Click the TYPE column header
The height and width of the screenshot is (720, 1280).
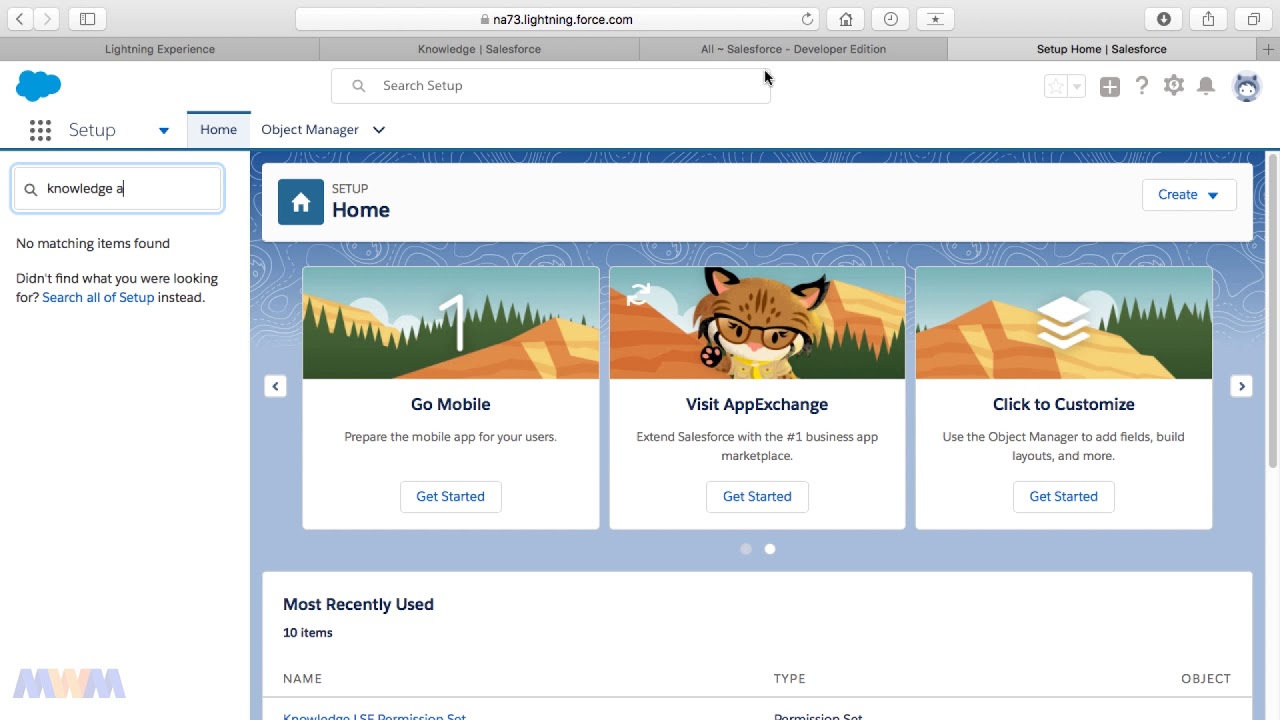click(789, 678)
